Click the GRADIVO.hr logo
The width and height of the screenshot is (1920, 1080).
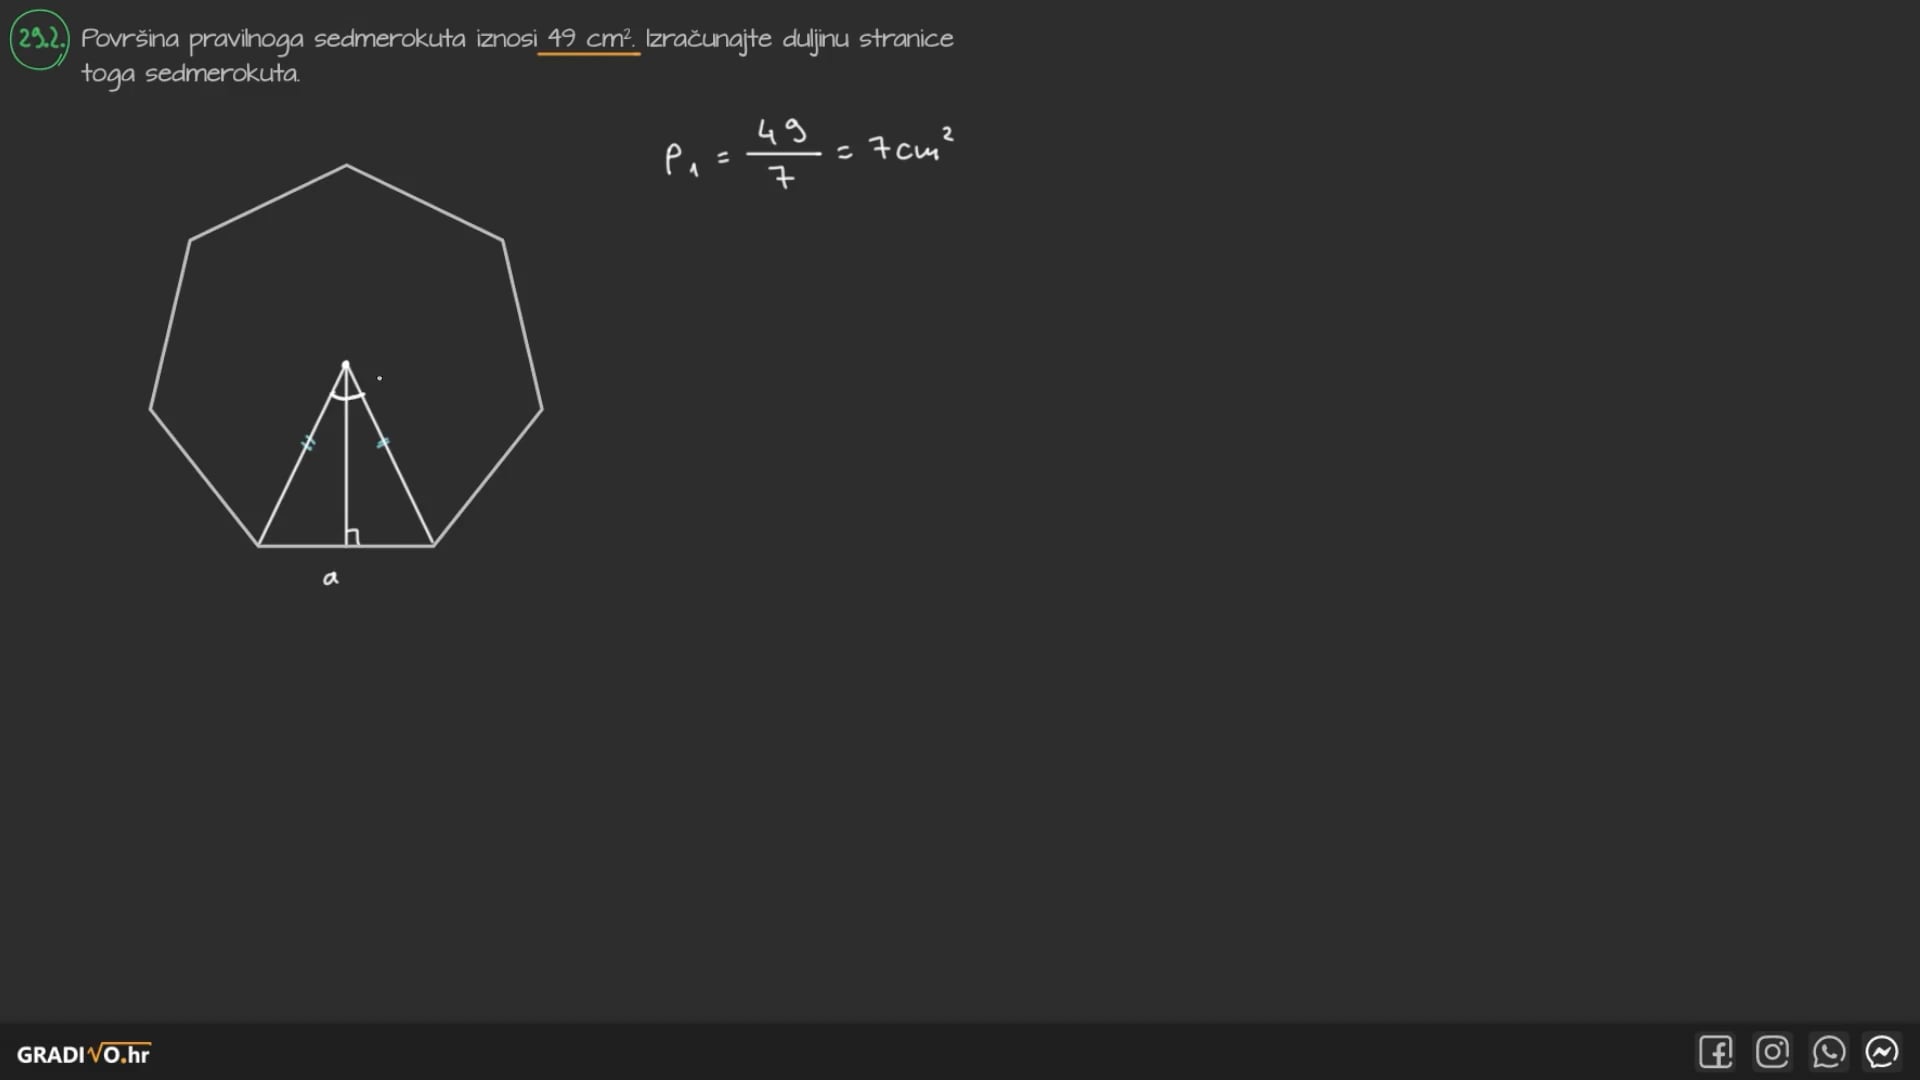[x=83, y=1054]
